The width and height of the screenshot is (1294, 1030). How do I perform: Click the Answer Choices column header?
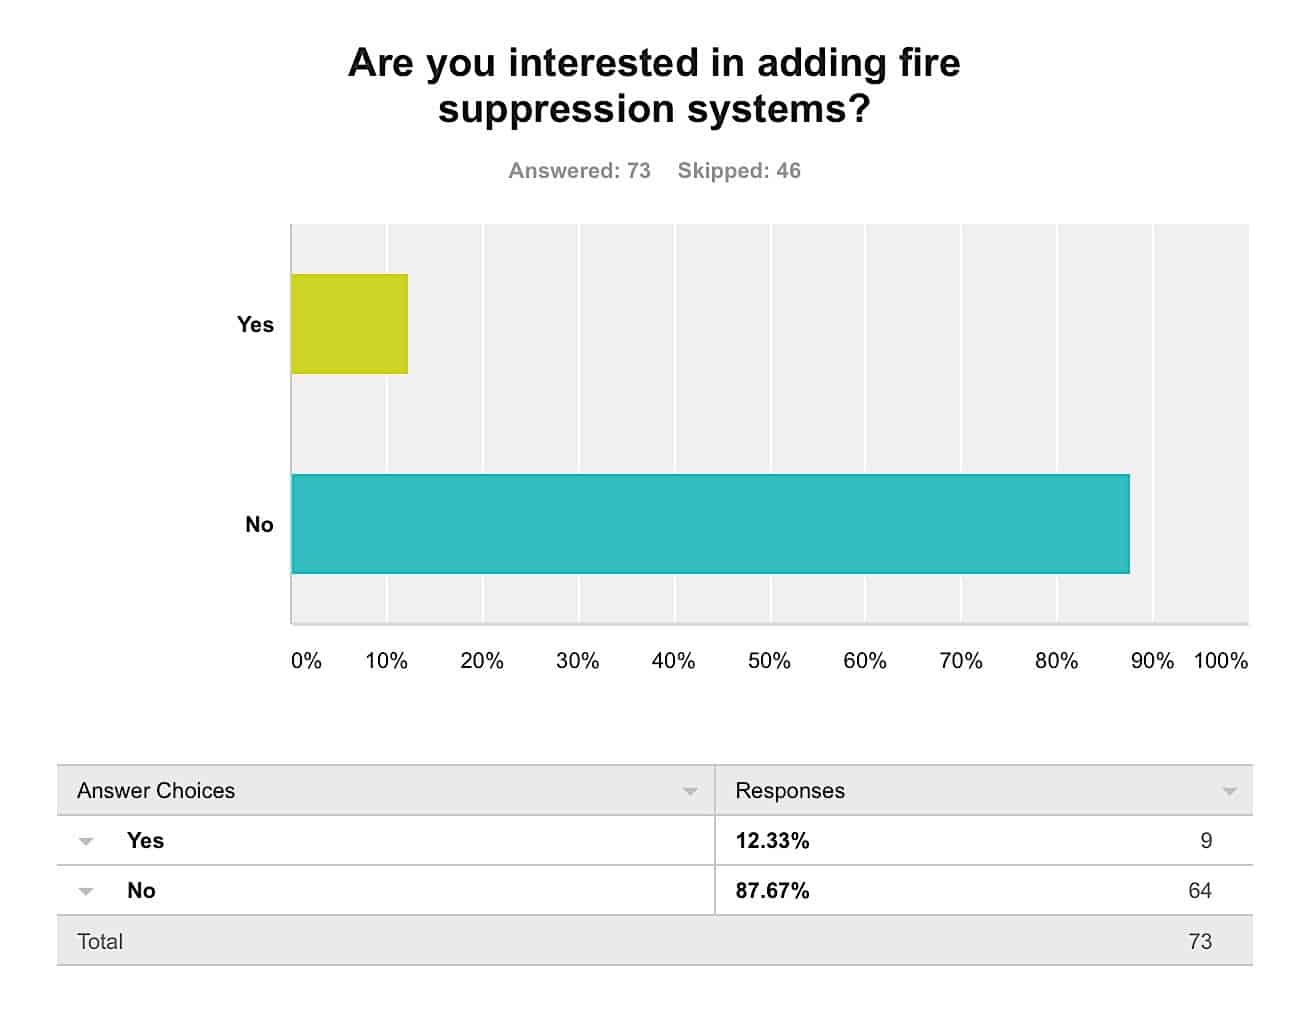point(156,791)
